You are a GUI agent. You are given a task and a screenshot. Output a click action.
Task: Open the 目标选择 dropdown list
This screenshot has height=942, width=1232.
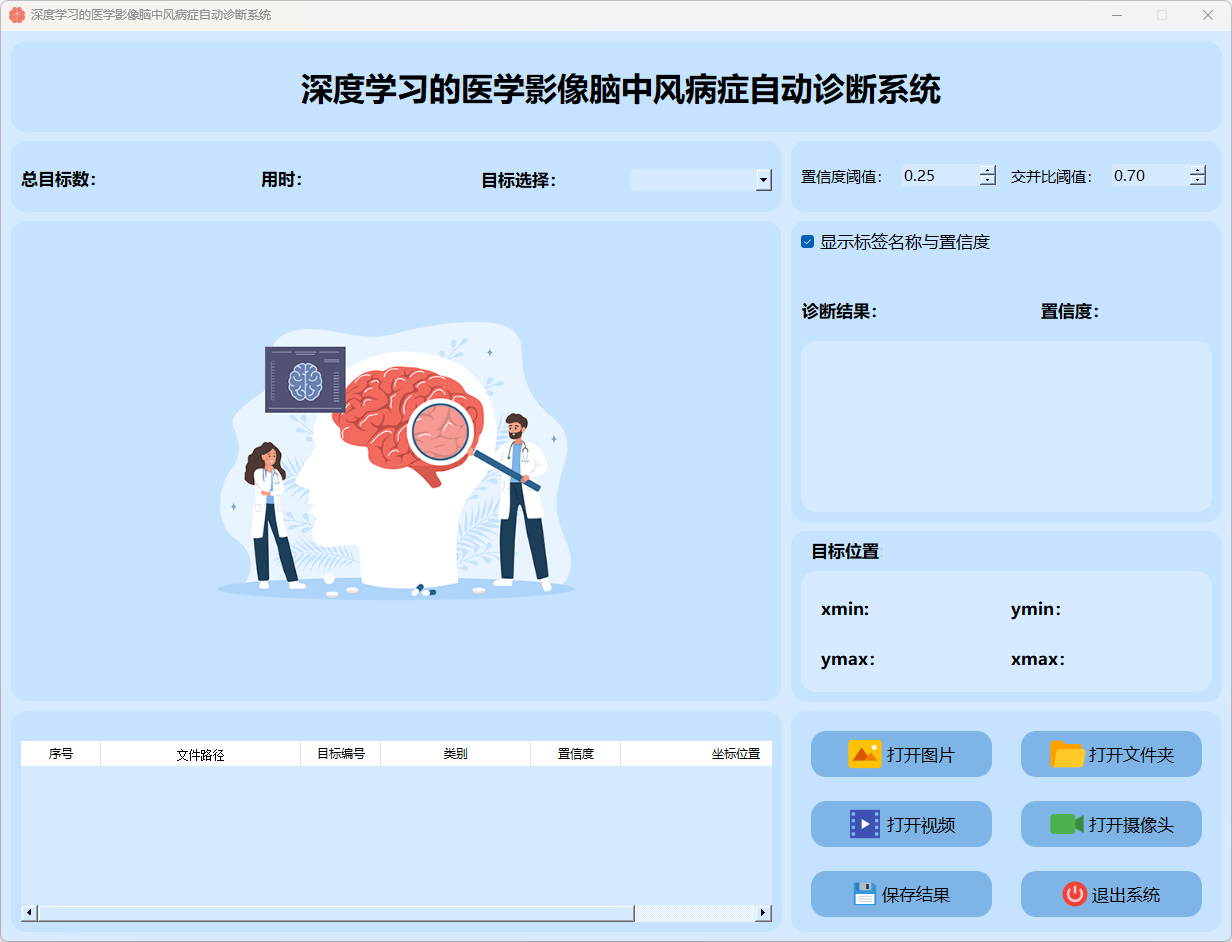tap(764, 180)
